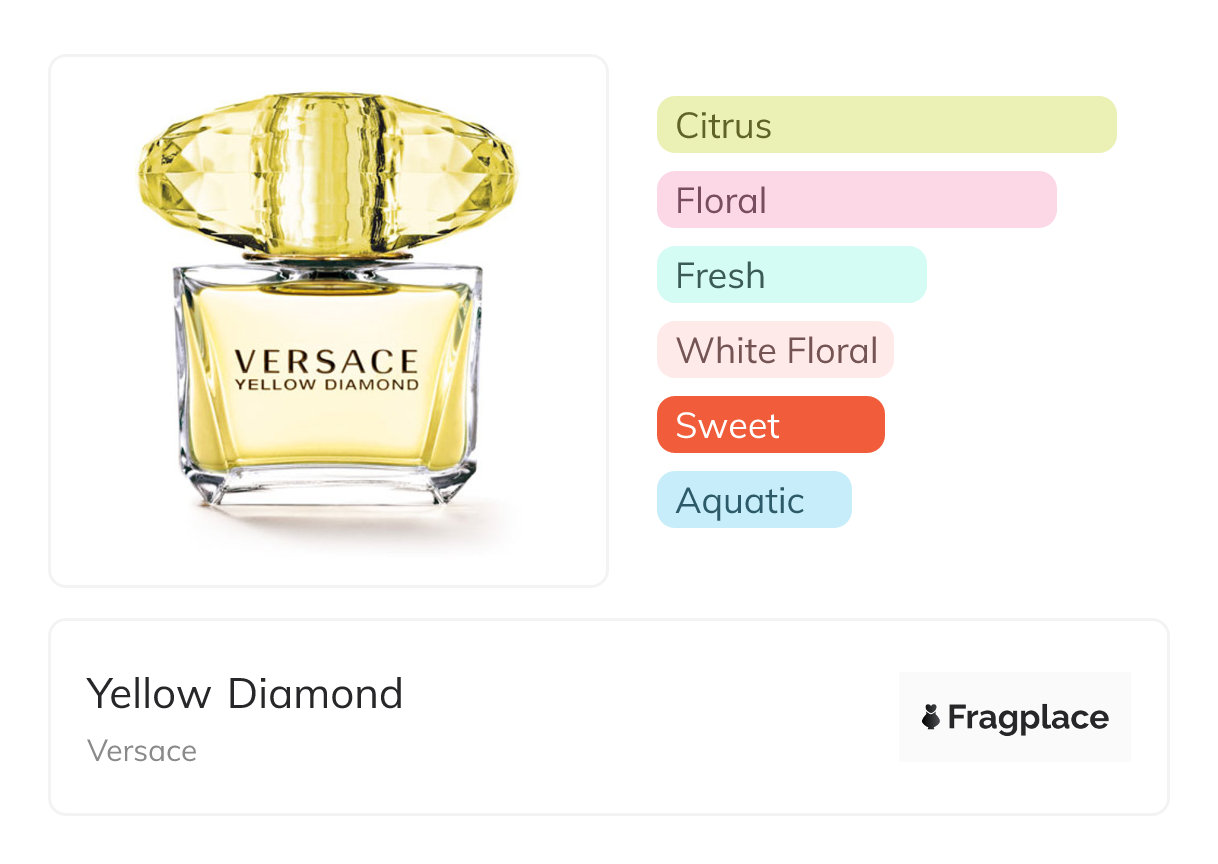Screen dimensions: 1218x864
Task: Select the blue Aquatic accord bar
Action: pyautogui.click(x=754, y=500)
